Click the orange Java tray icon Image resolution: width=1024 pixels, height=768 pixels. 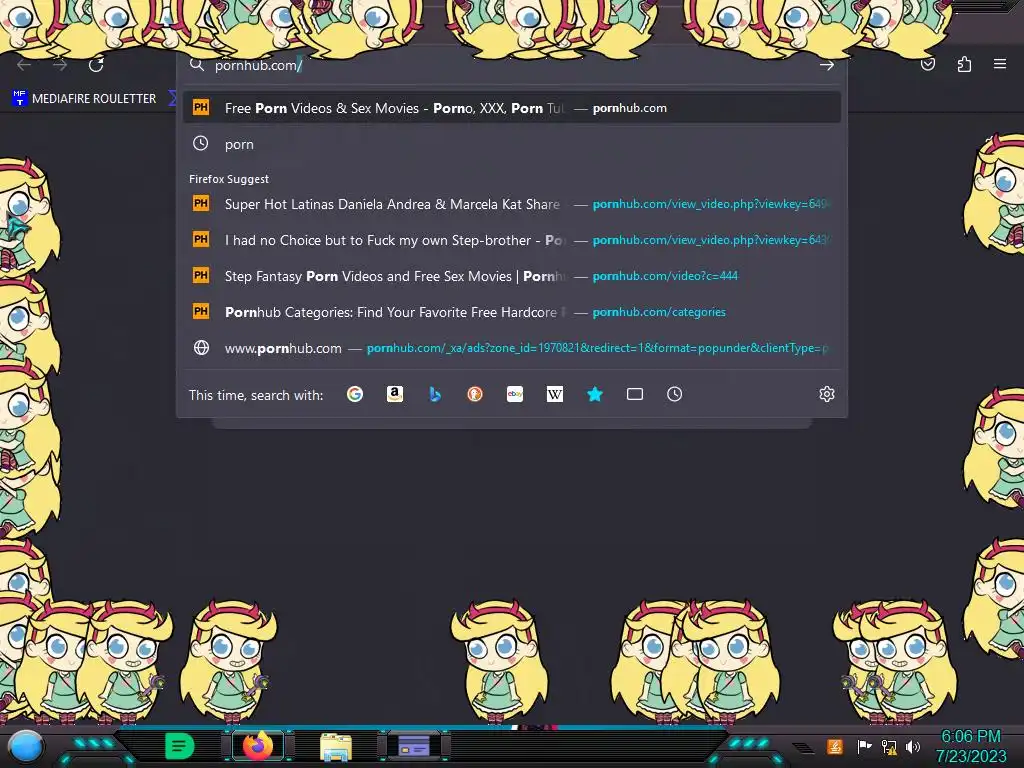tap(835, 746)
